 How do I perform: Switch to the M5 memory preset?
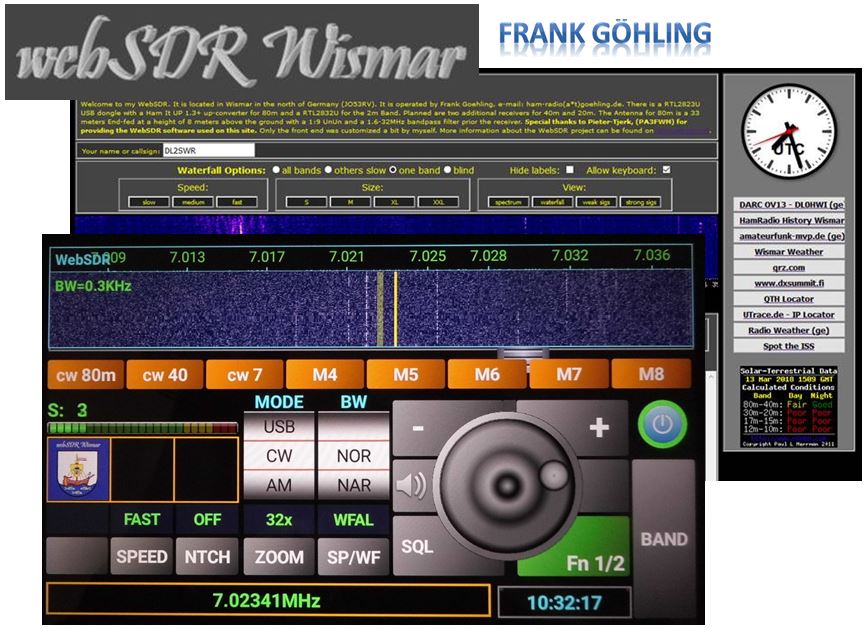(405, 375)
